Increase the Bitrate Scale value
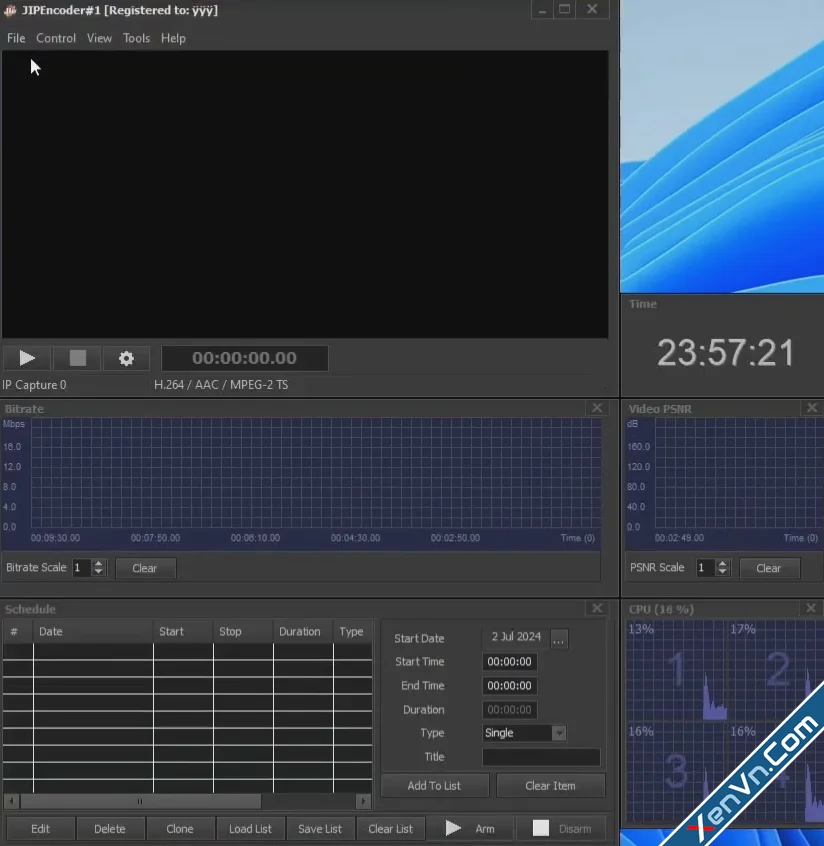Screen dimensions: 824x846 point(98,564)
